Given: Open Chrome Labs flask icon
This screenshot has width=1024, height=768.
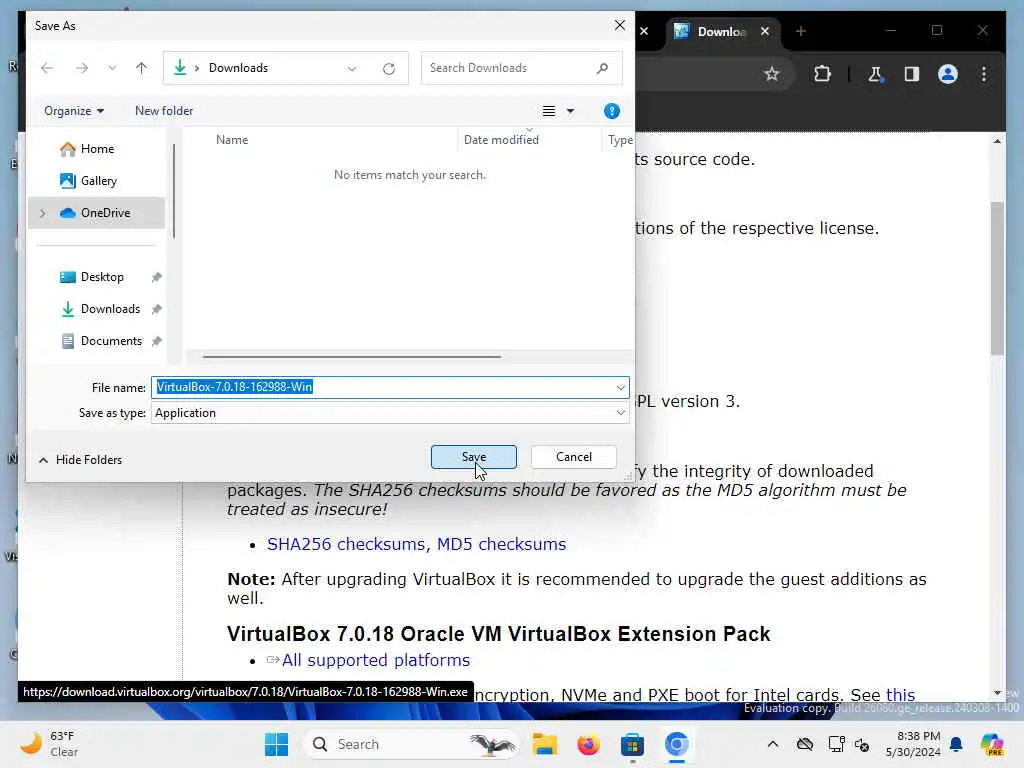Looking at the screenshot, I should [875, 74].
